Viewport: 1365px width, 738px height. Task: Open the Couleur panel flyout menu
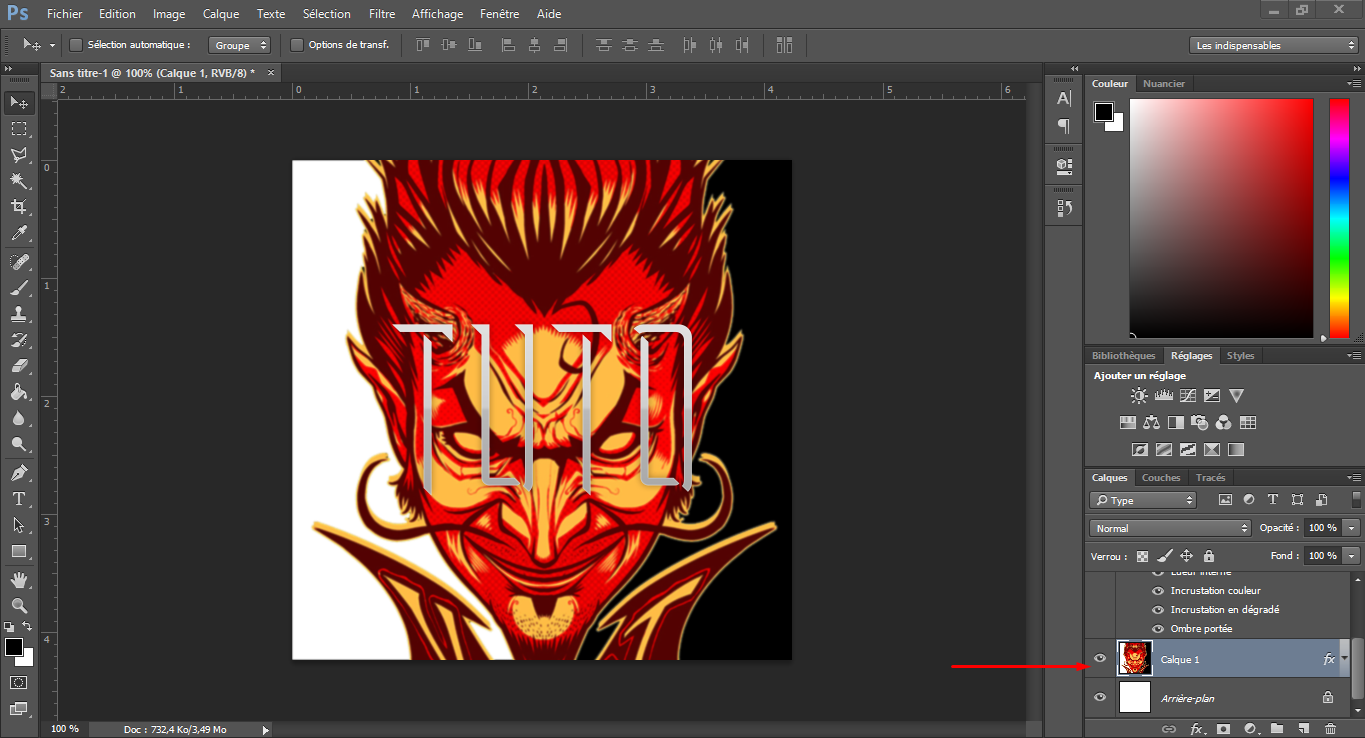point(1353,84)
